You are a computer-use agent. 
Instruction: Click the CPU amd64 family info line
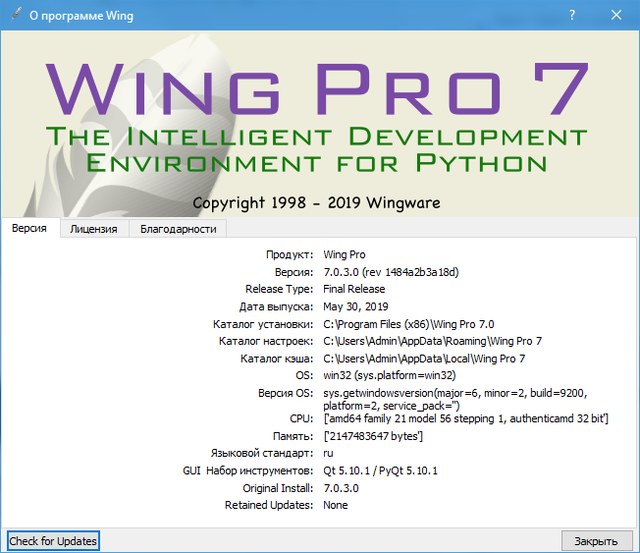pos(466,418)
